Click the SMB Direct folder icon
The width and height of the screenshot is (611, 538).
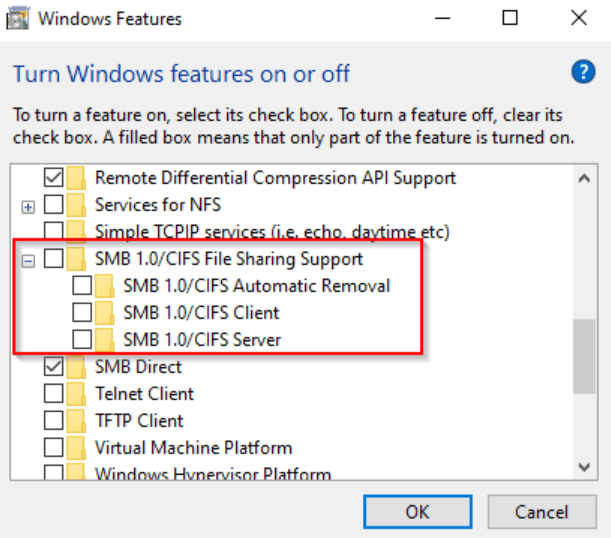click(x=77, y=367)
